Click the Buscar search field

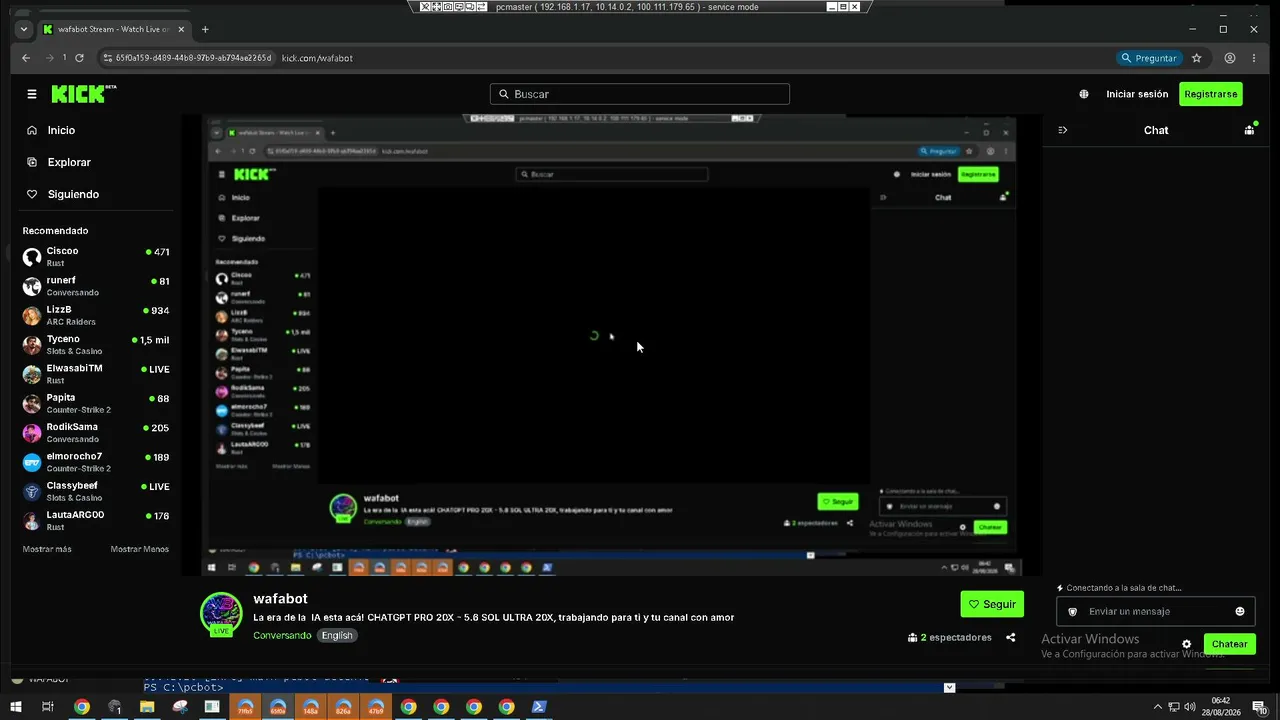(x=640, y=94)
